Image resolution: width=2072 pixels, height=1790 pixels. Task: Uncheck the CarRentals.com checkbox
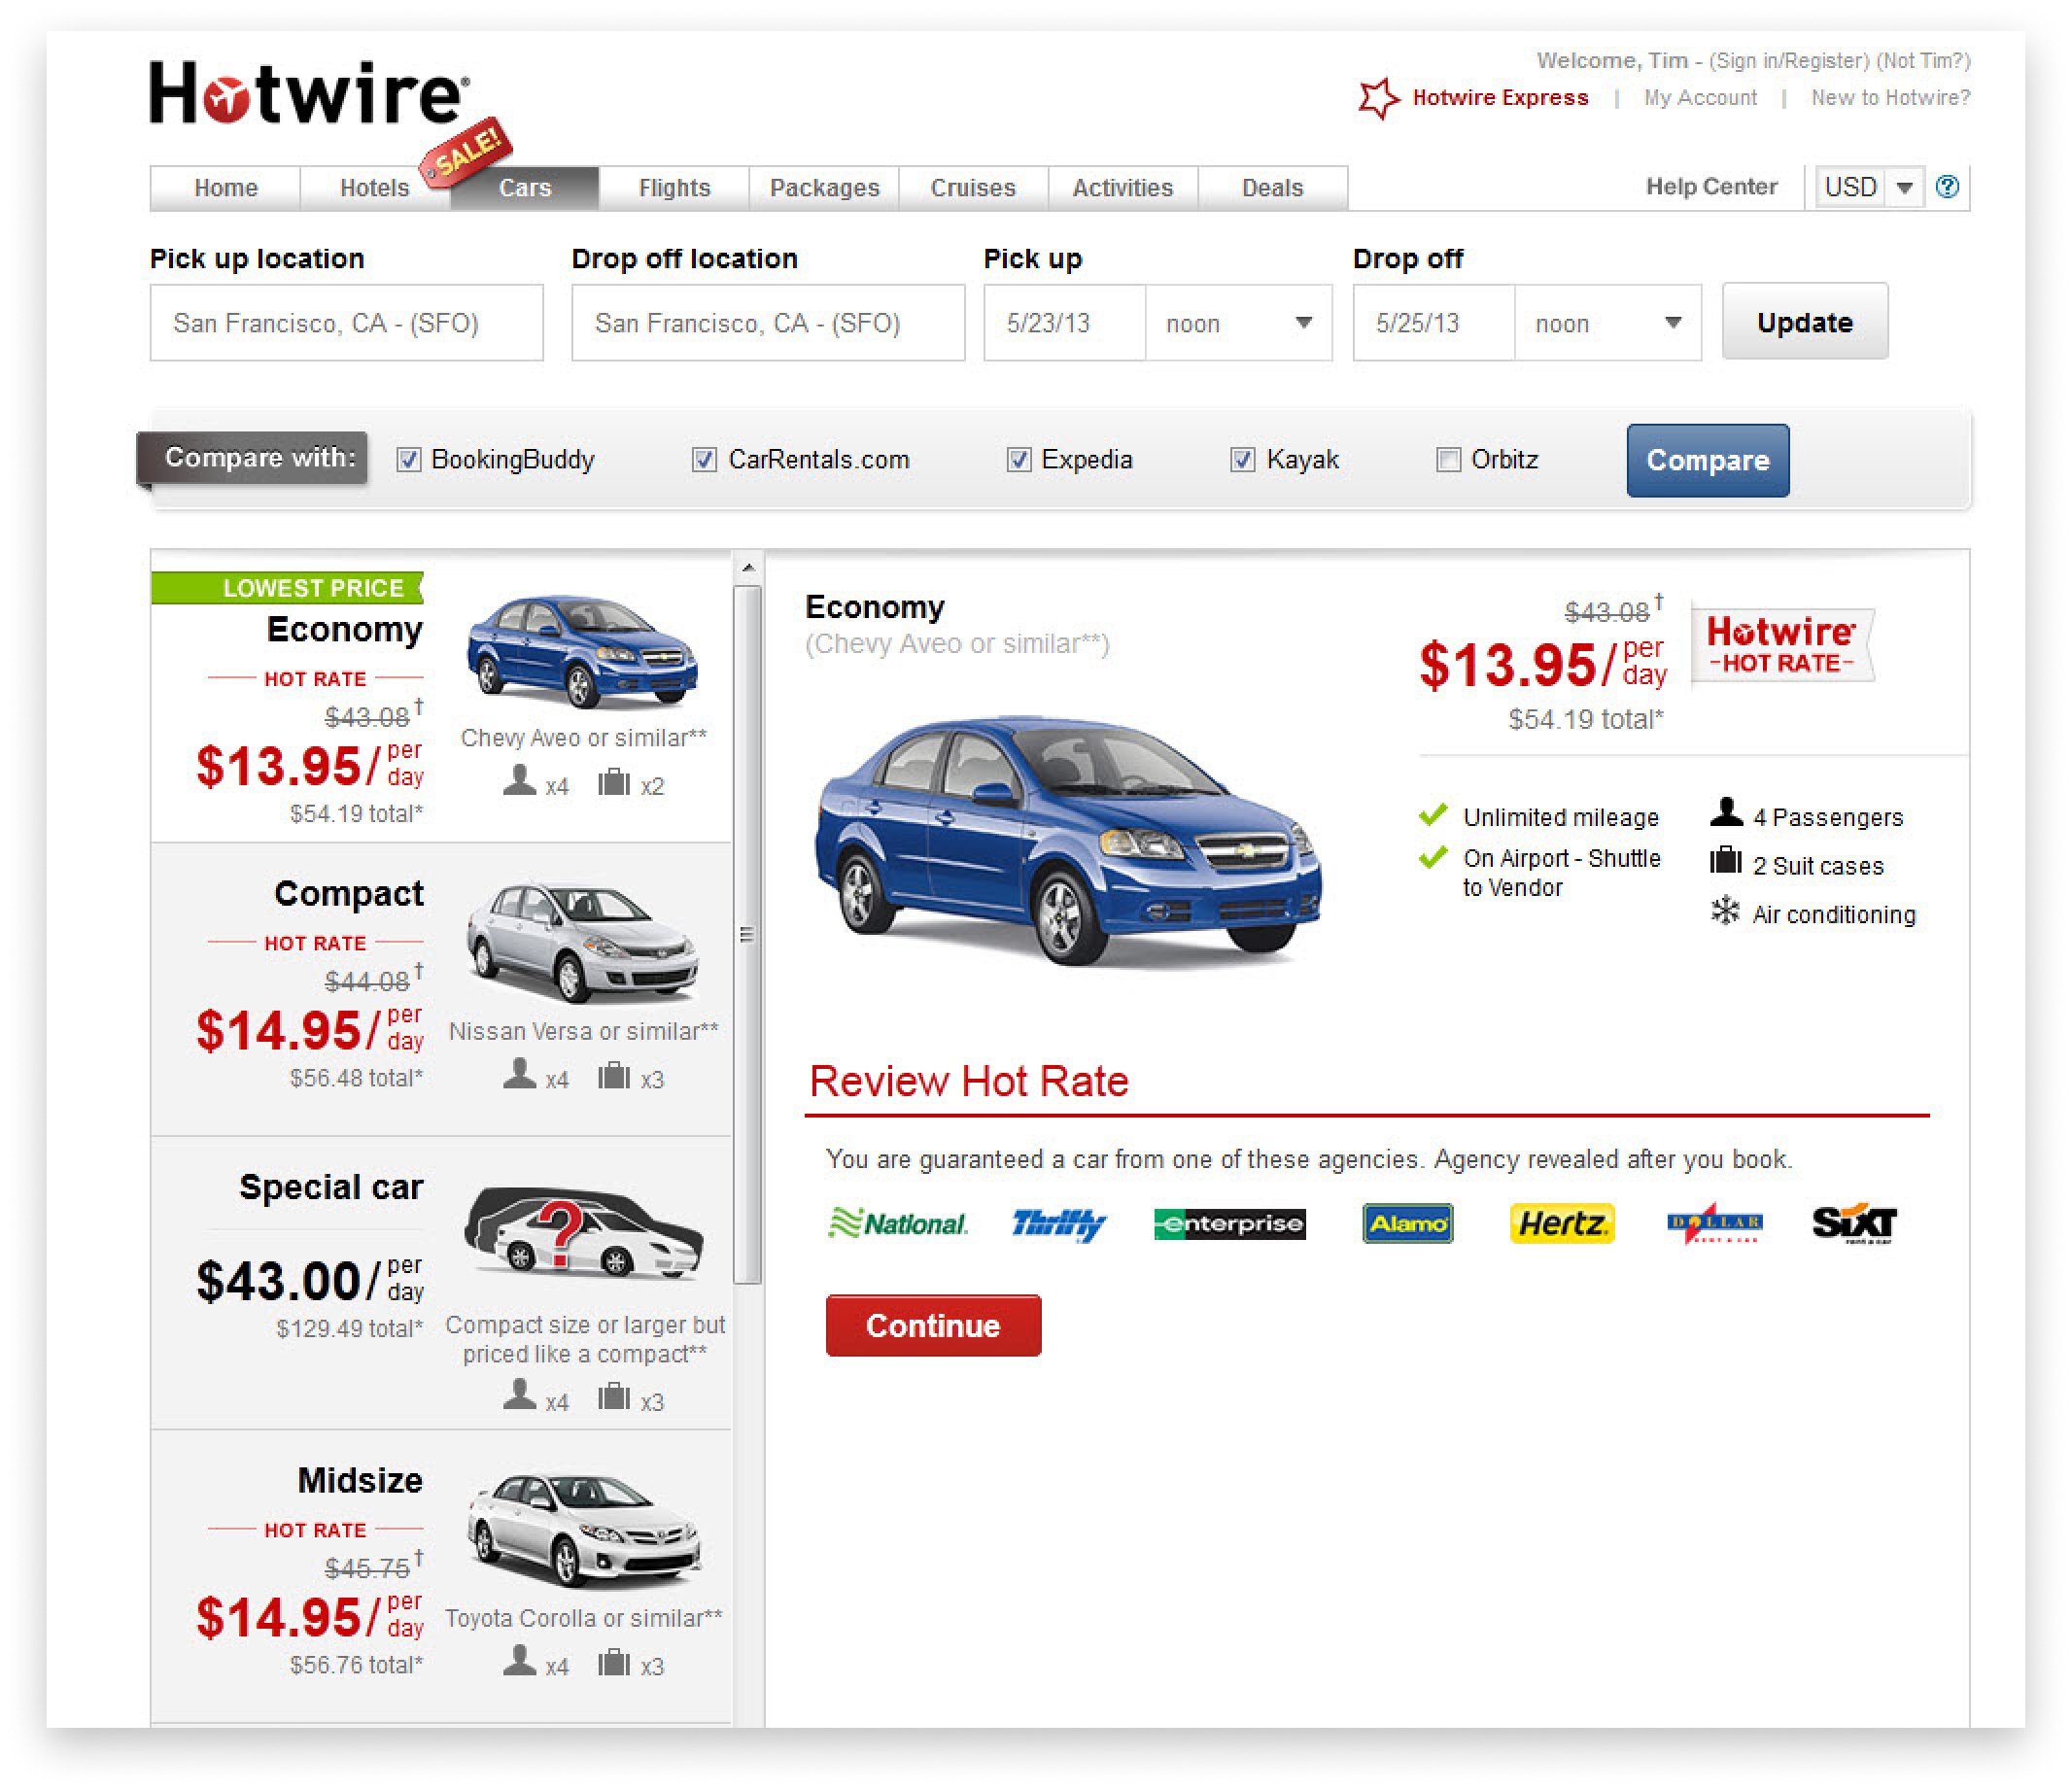[x=704, y=459]
